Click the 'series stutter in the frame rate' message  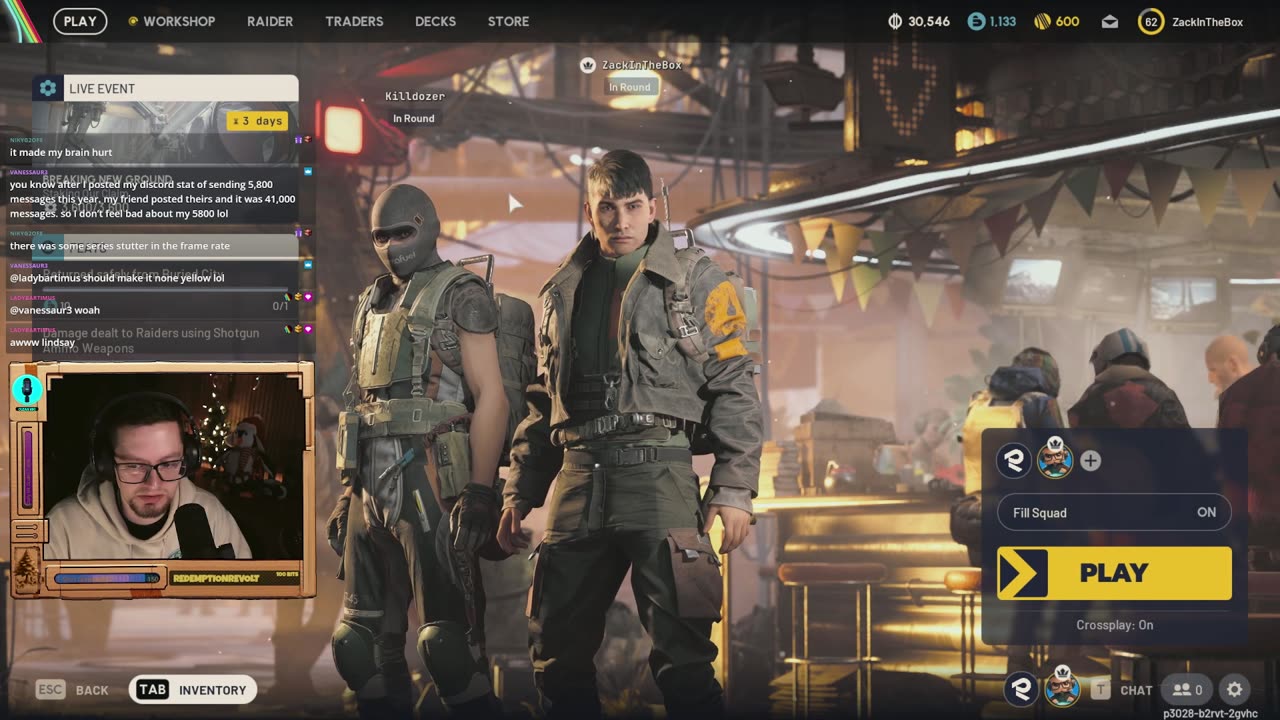point(120,245)
